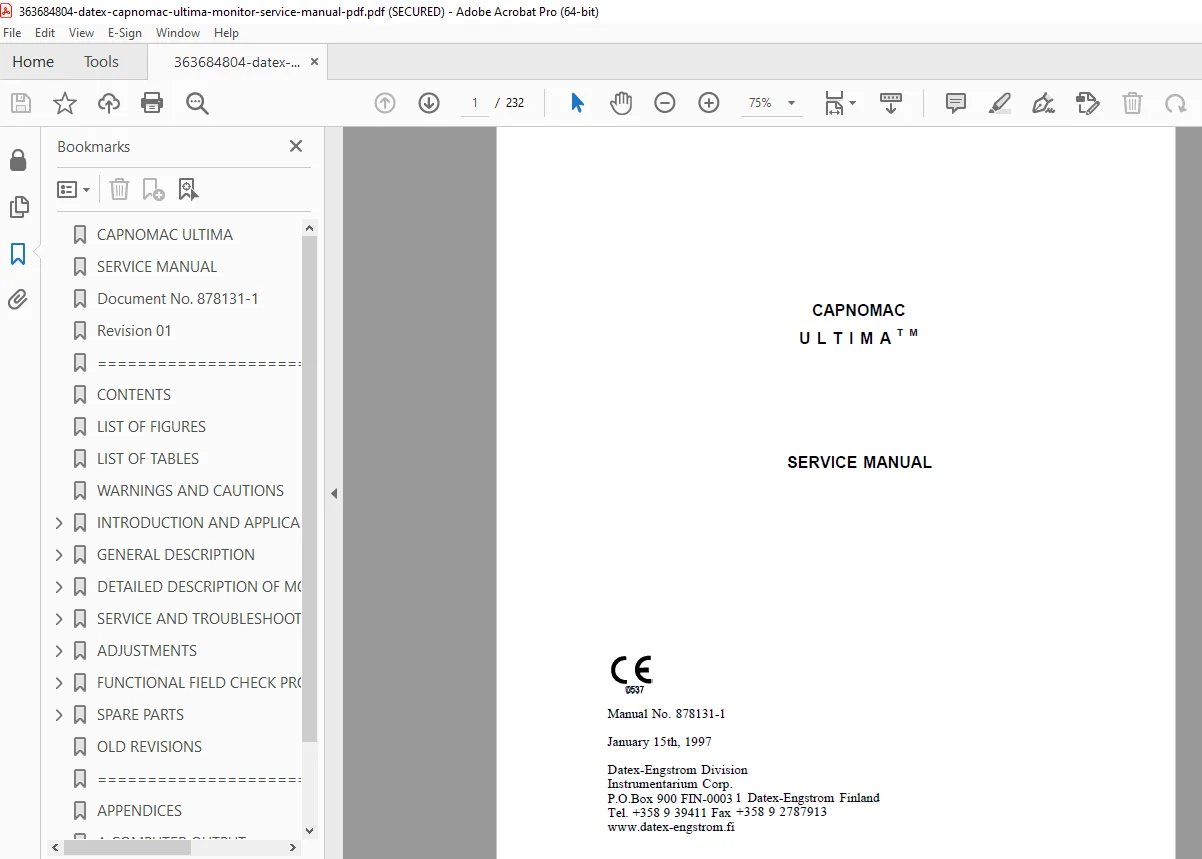Open the Edit menu
The width and height of the screenshot is (1202, 859).
click(x=45, y=33)
